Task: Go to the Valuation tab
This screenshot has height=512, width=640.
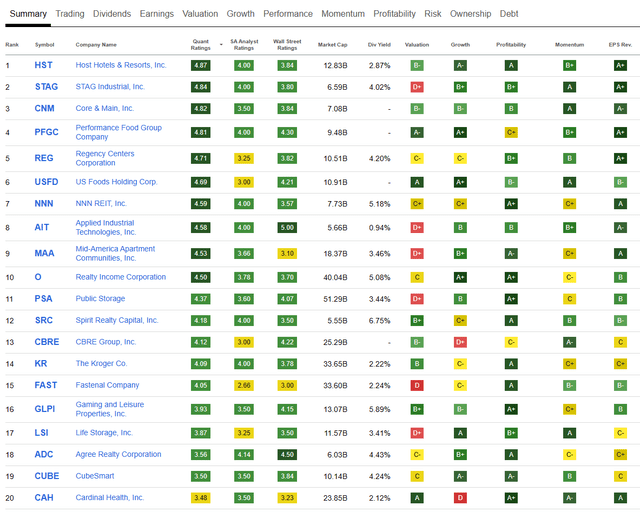Action: pyautogui.click(x=200, y=14)
